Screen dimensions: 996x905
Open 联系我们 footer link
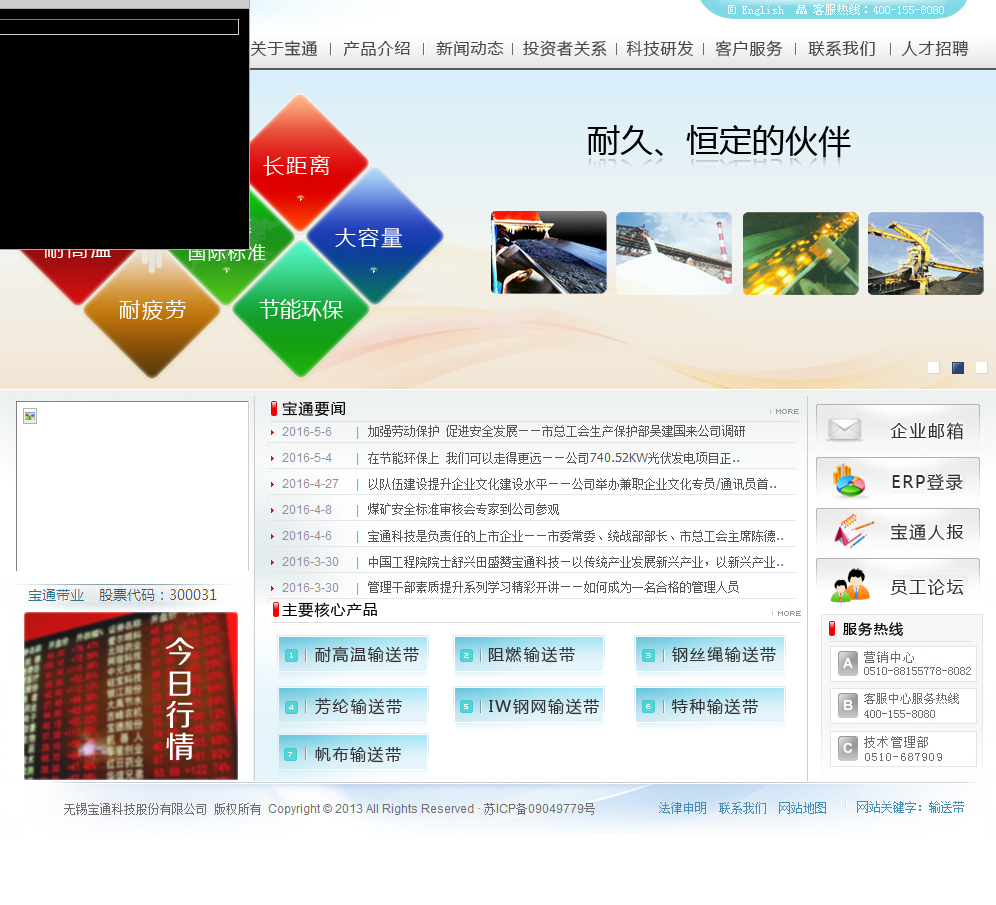[743, 808]
